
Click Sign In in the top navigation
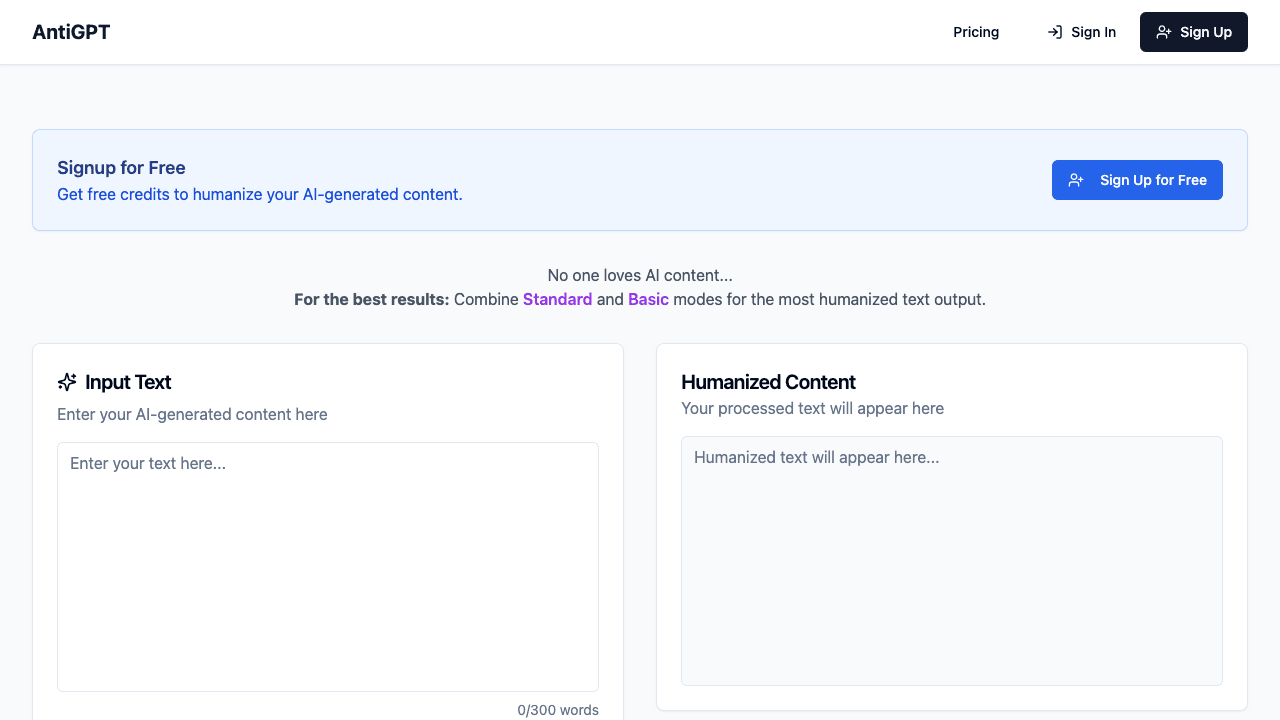(x=1093, y=32)
